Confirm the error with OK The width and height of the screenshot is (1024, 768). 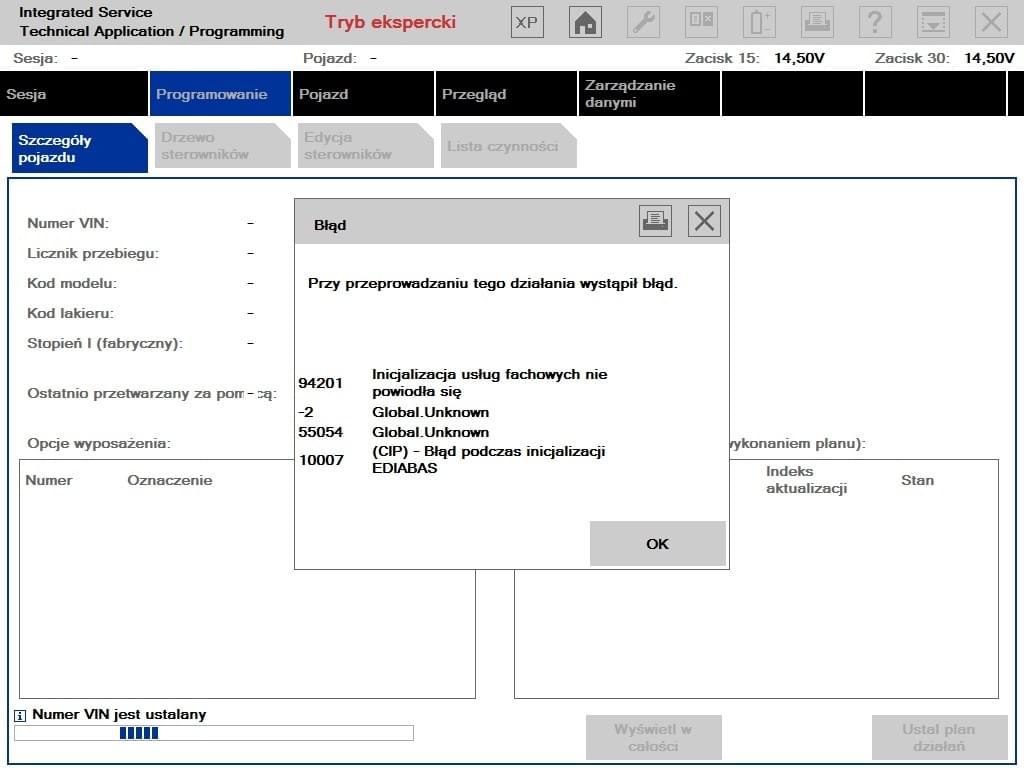pos(658,543)
